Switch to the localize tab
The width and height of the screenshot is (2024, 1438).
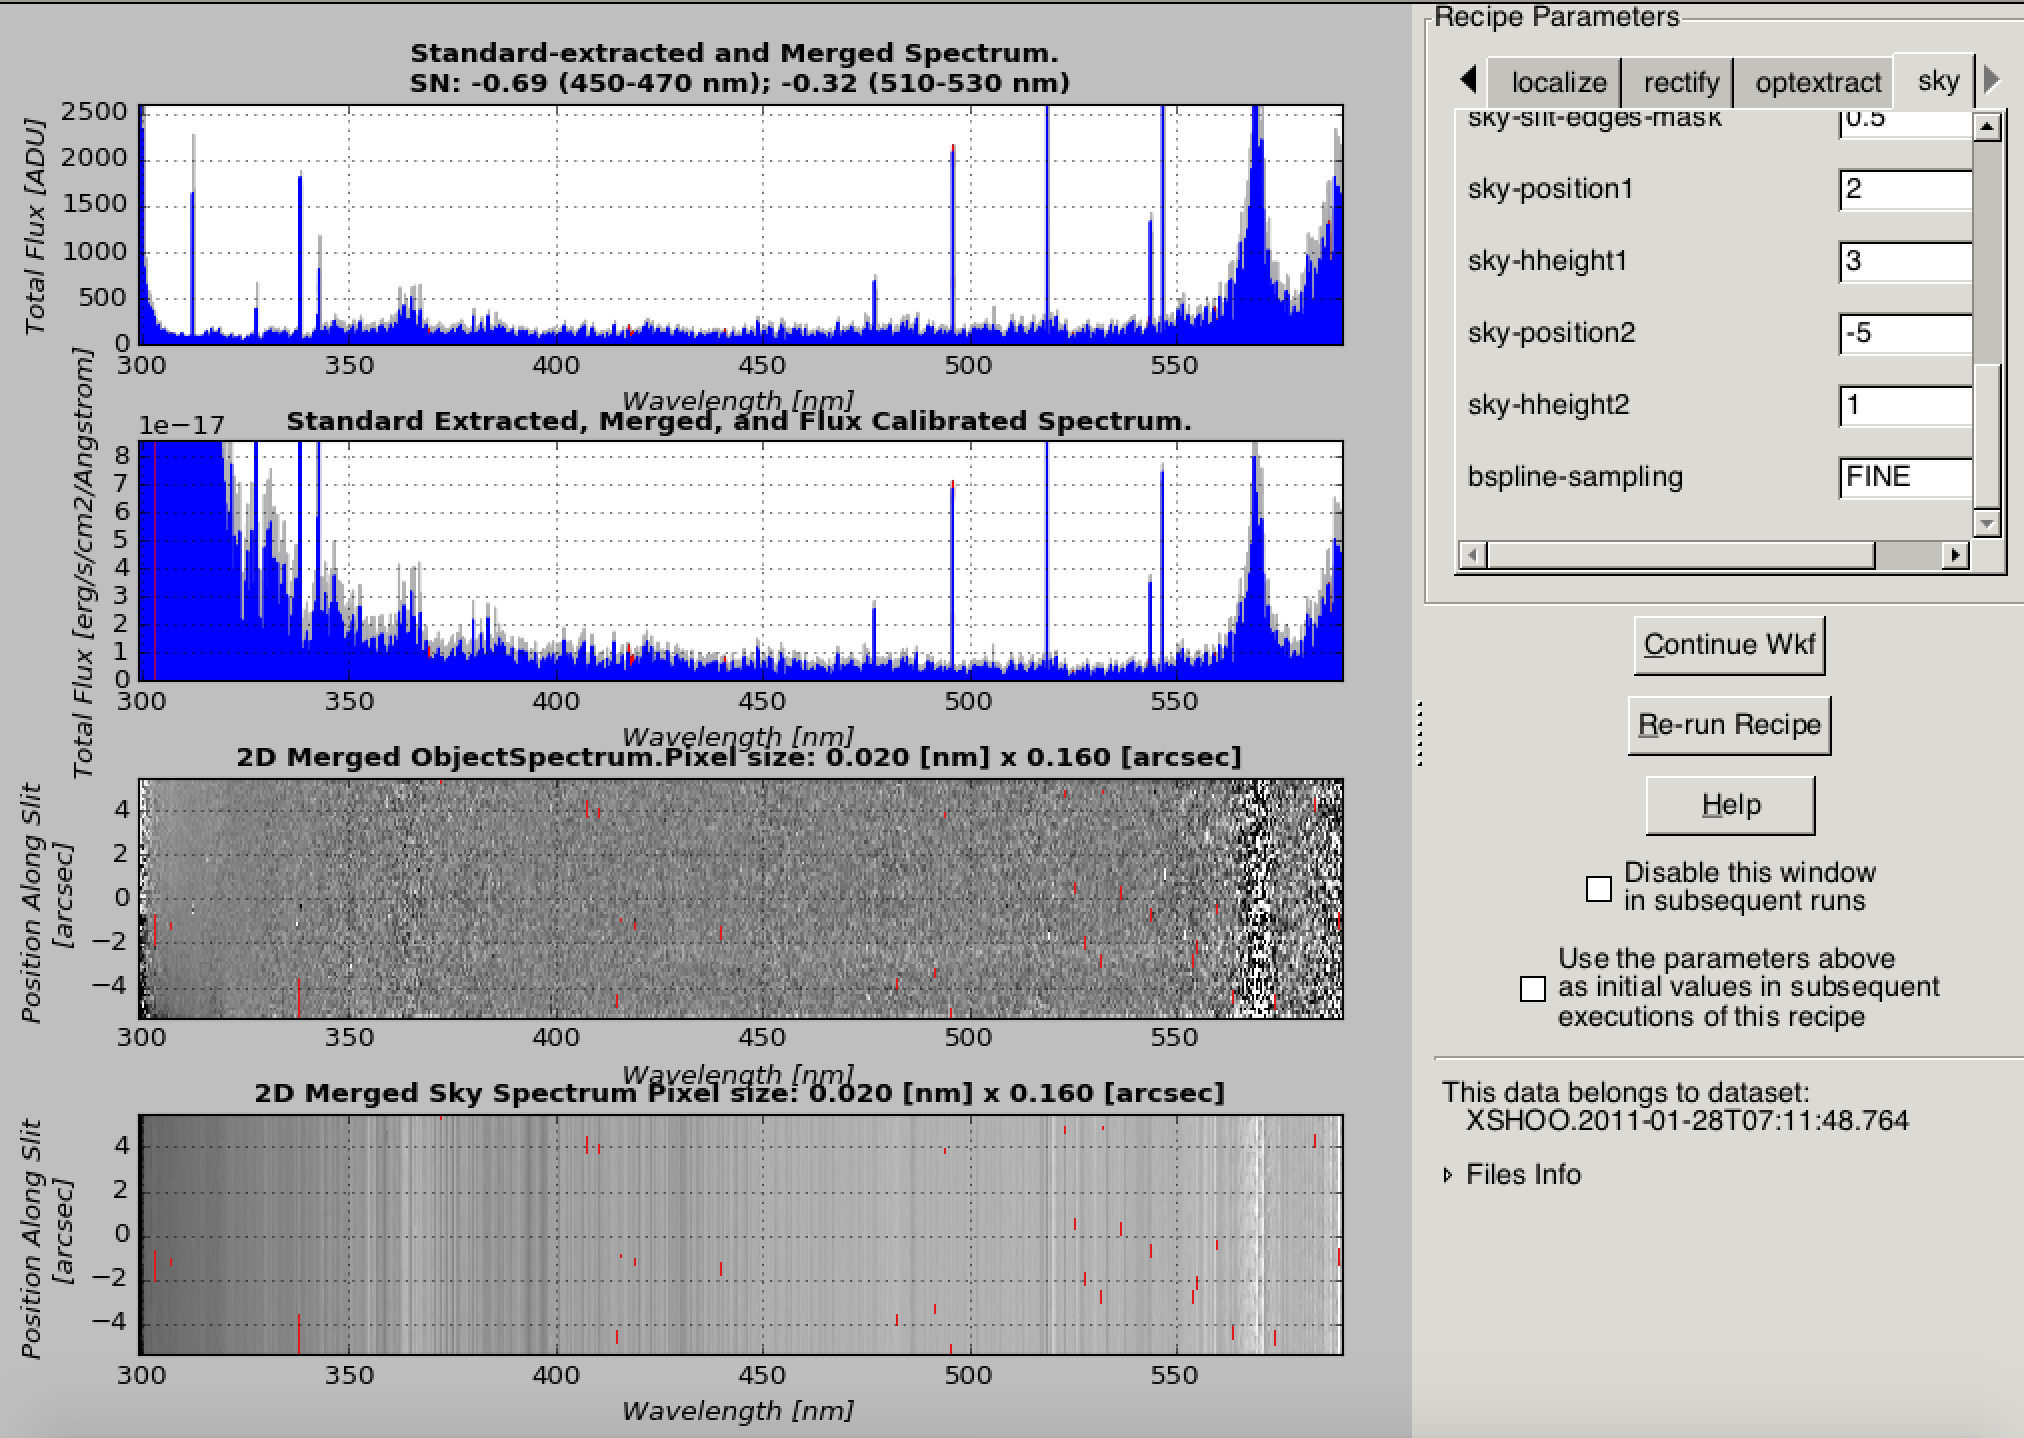point(1558,83)
